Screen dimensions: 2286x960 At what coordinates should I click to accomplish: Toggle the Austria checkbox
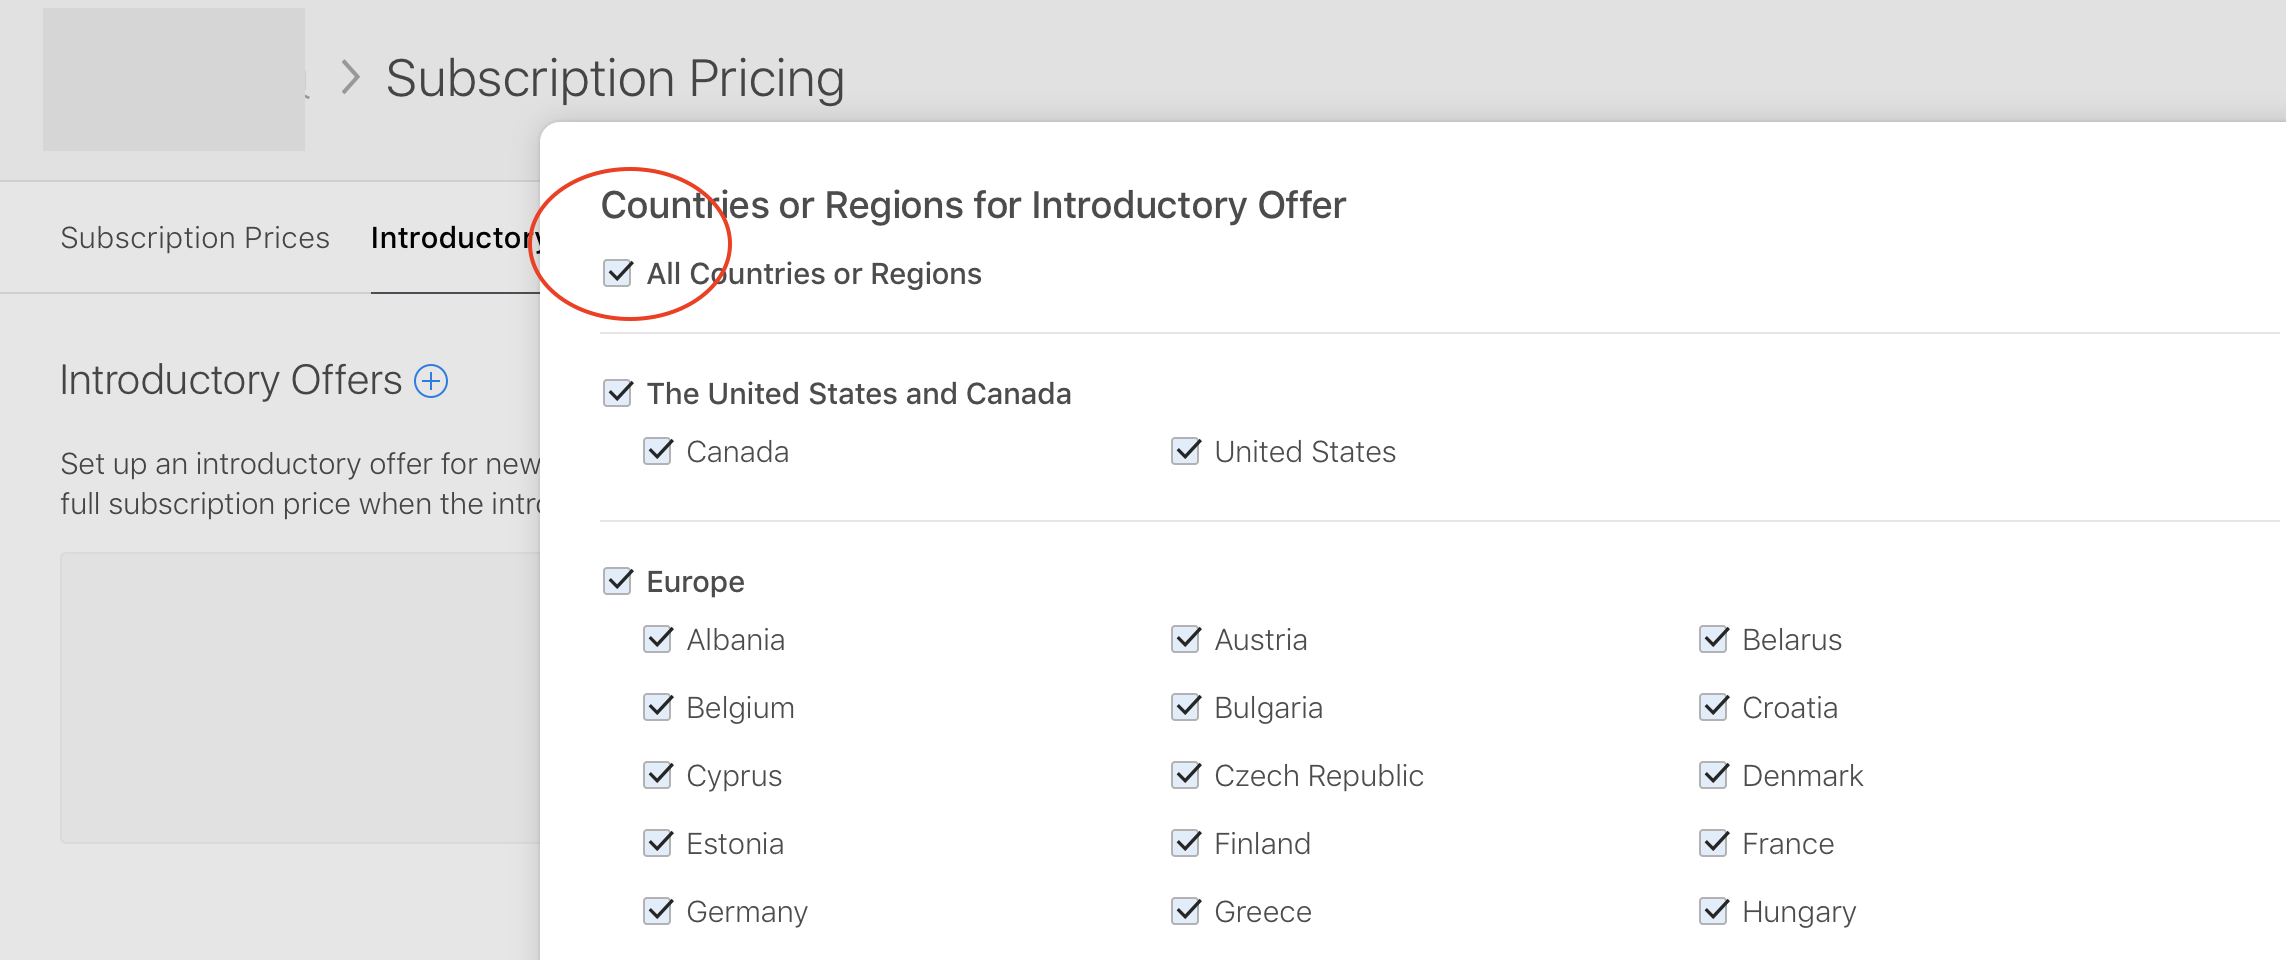point(1186,639)
